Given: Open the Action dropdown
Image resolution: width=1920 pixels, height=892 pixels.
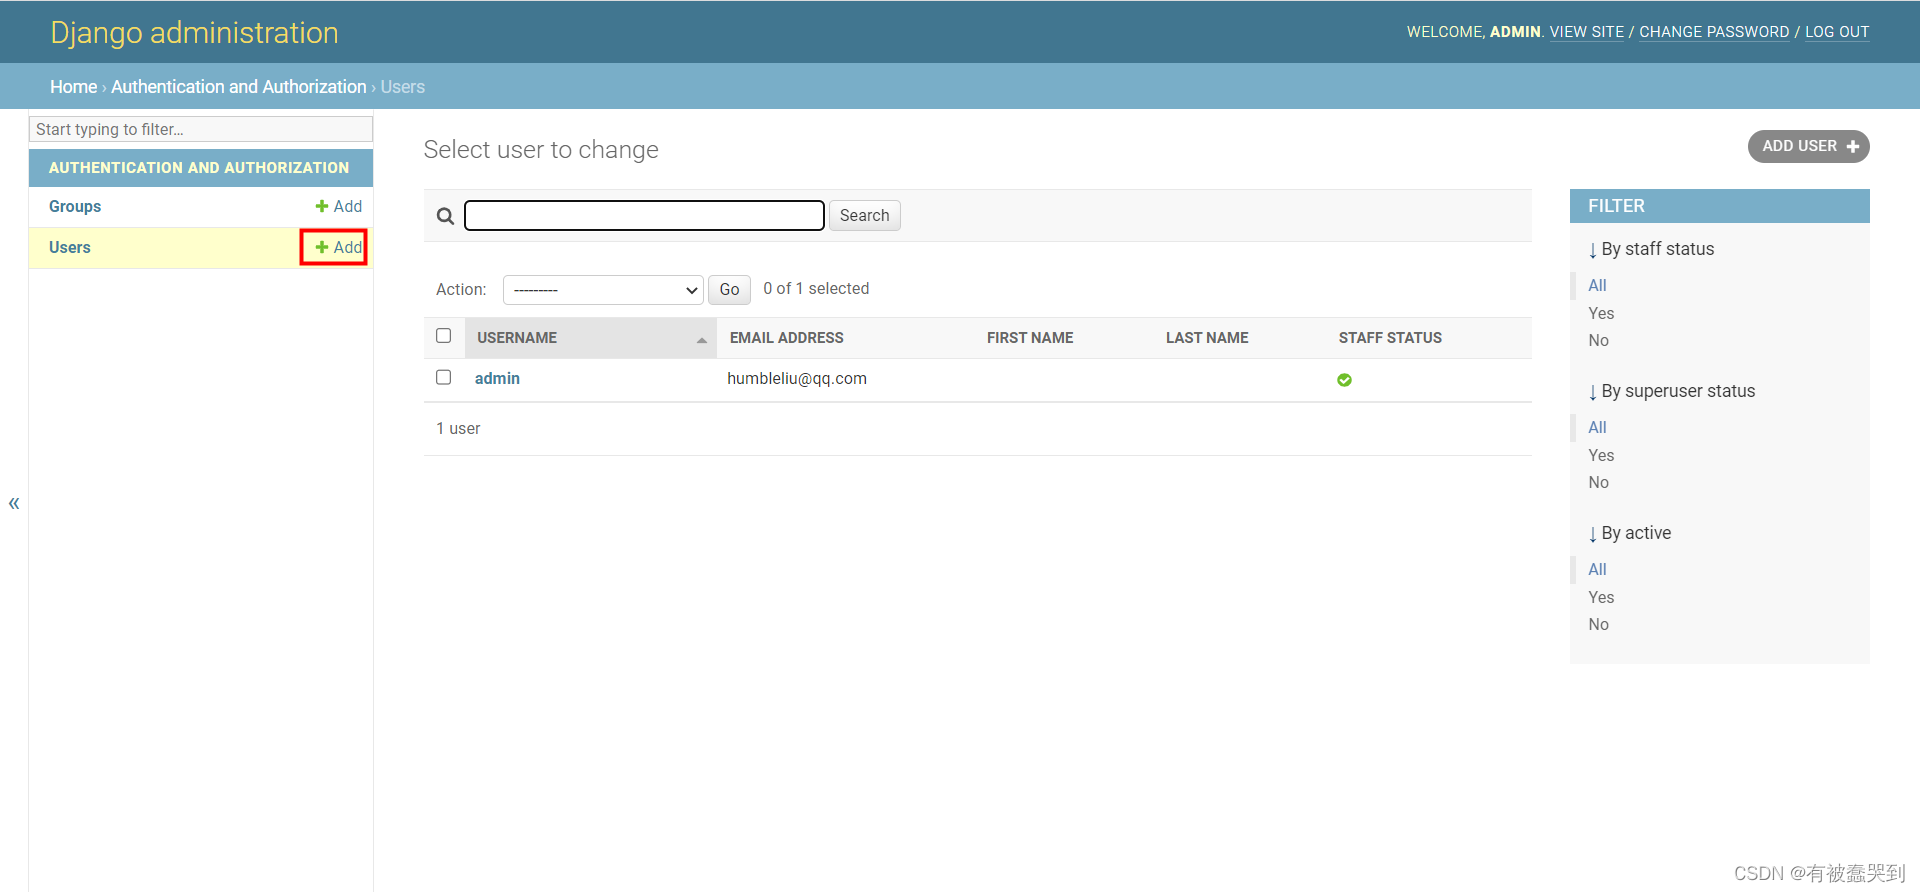Looking at the screenshot, I should (x=603, y=290).
